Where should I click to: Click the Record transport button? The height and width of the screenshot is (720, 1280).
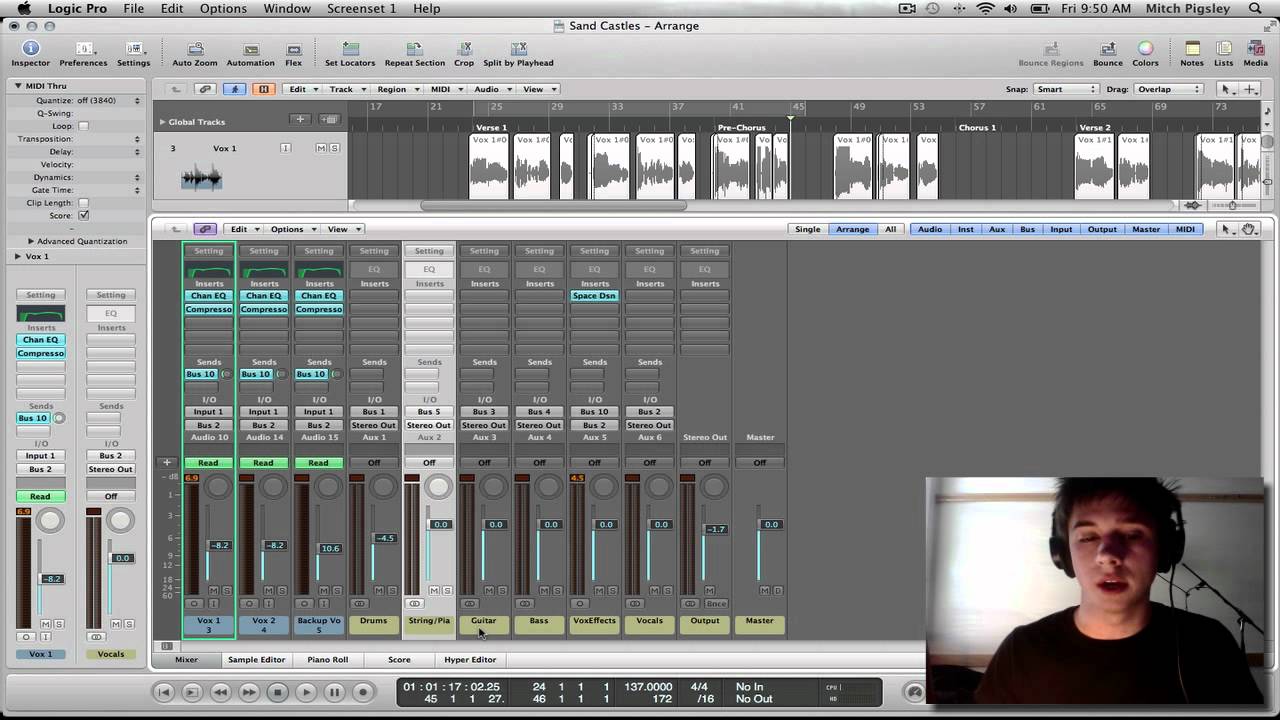363,692
